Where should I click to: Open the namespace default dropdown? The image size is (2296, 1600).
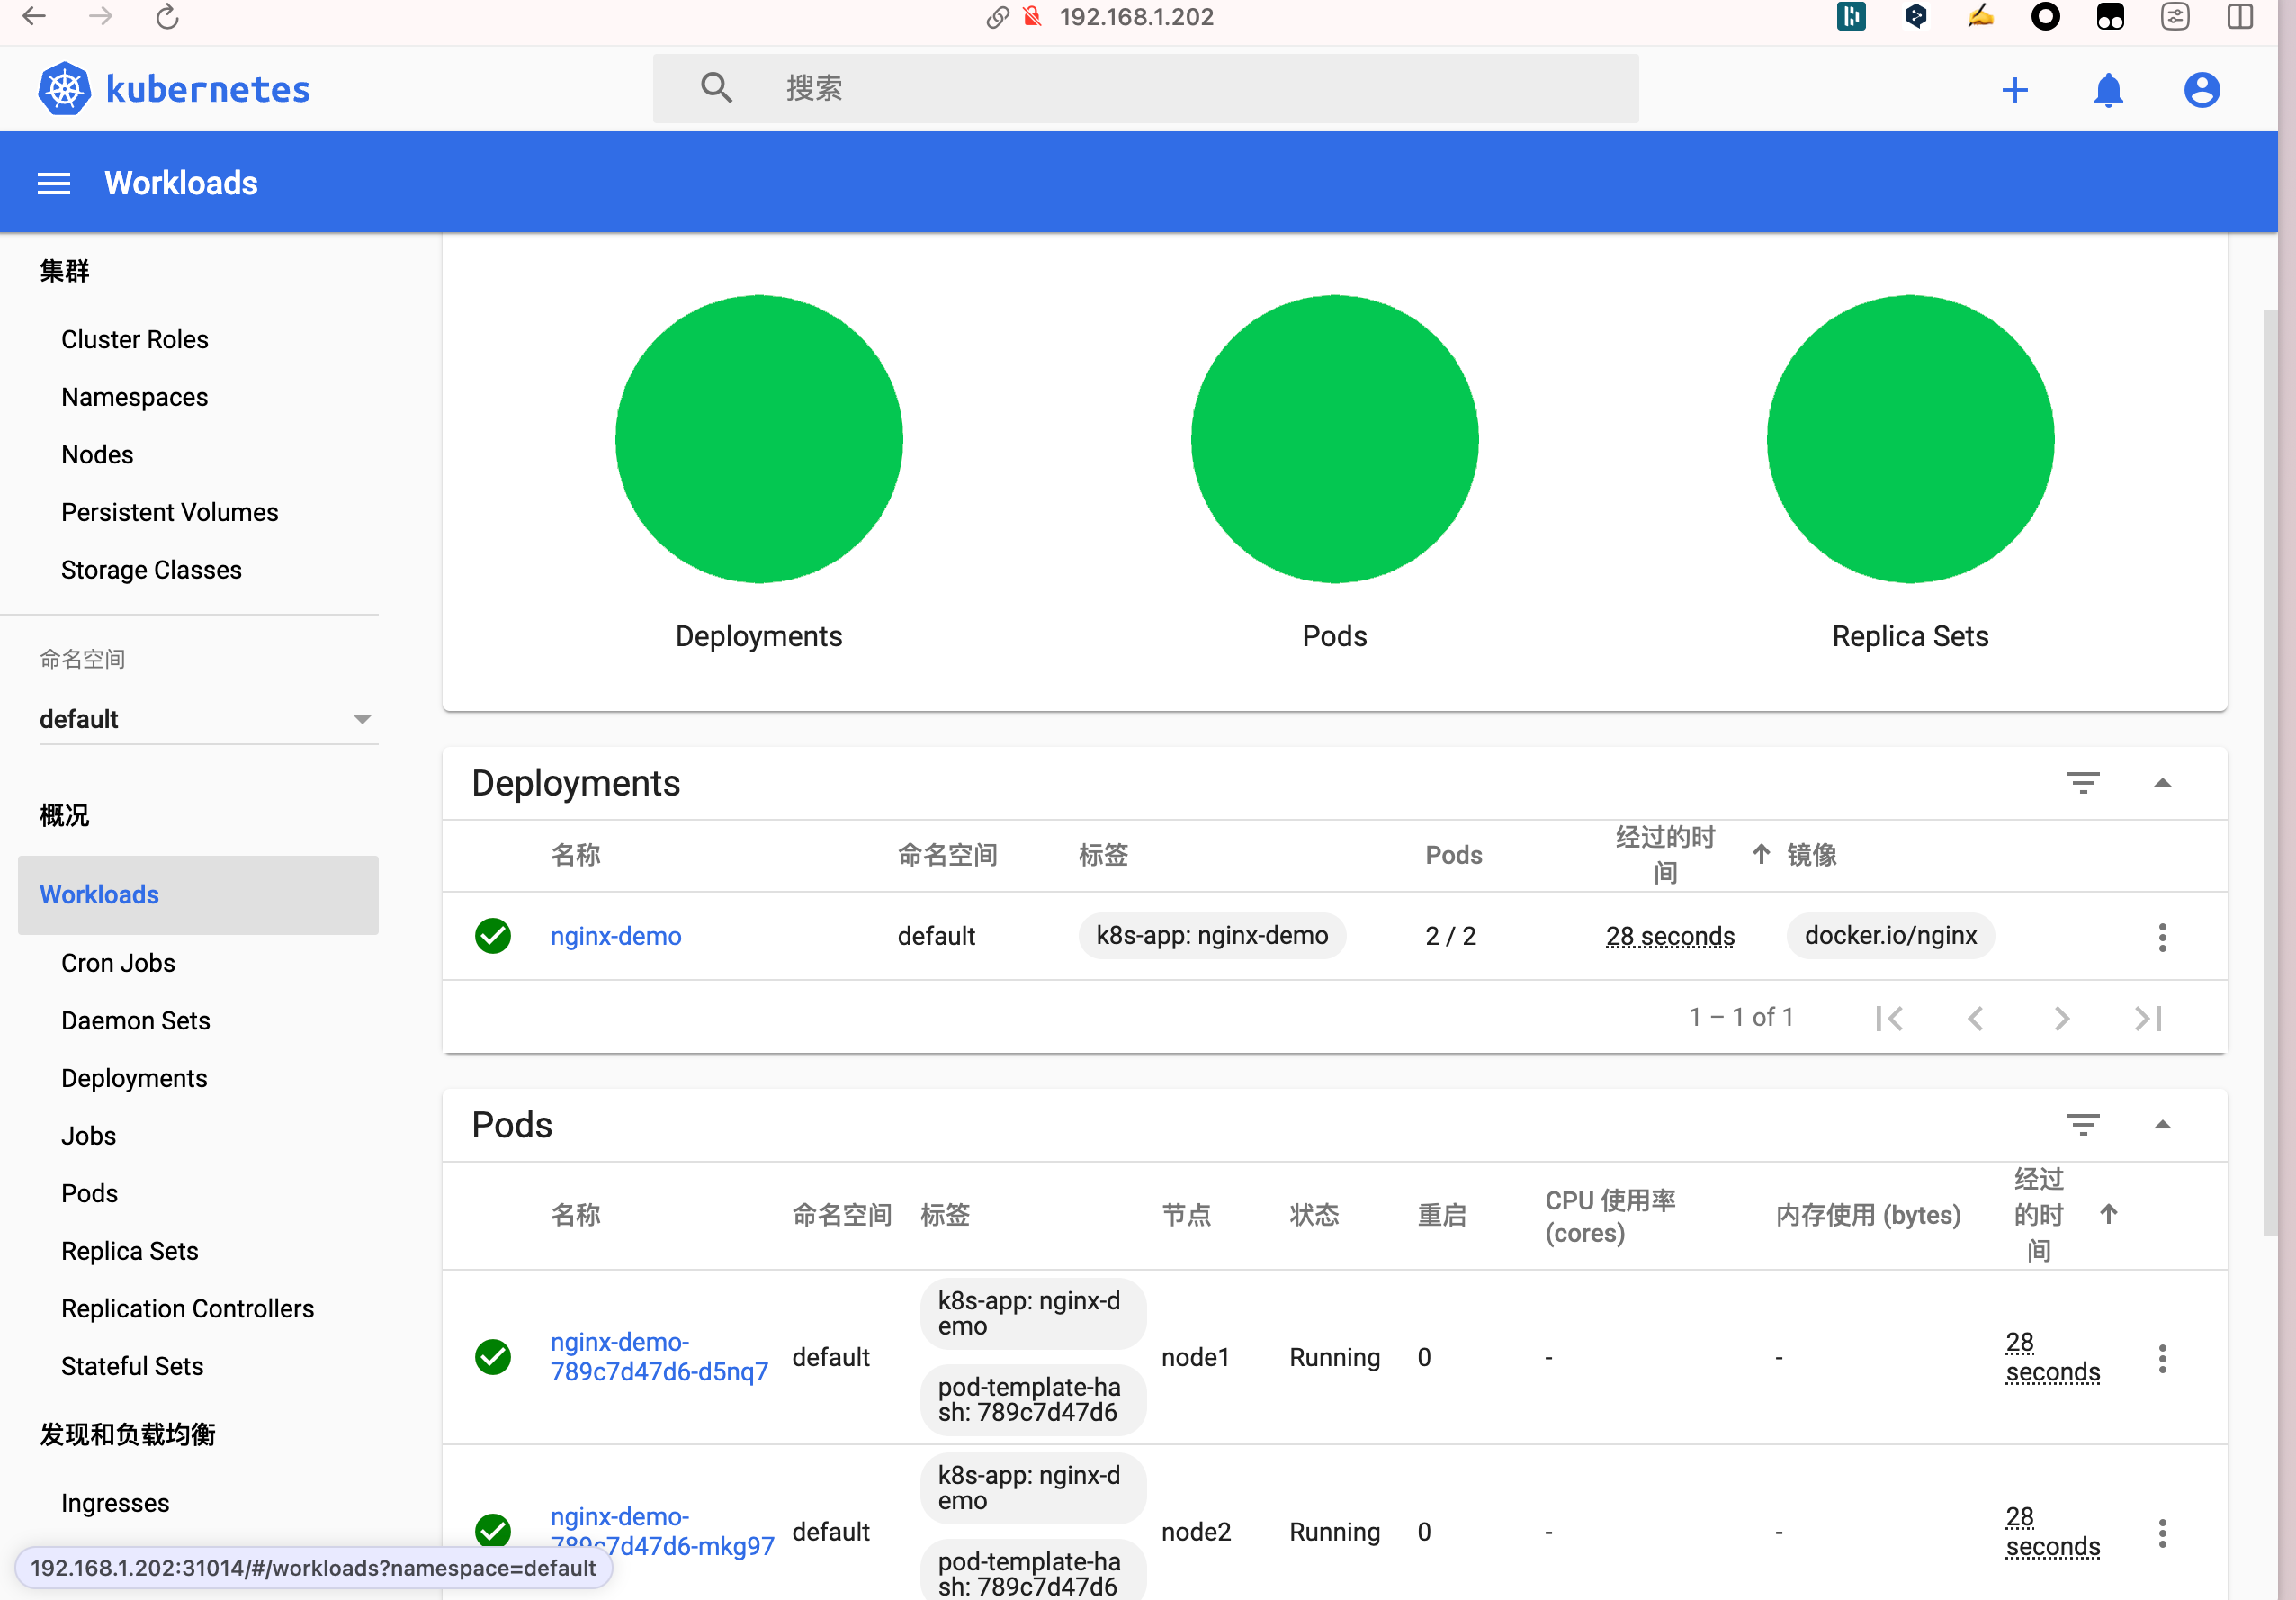pyautogui.click(x=207, y=719)
